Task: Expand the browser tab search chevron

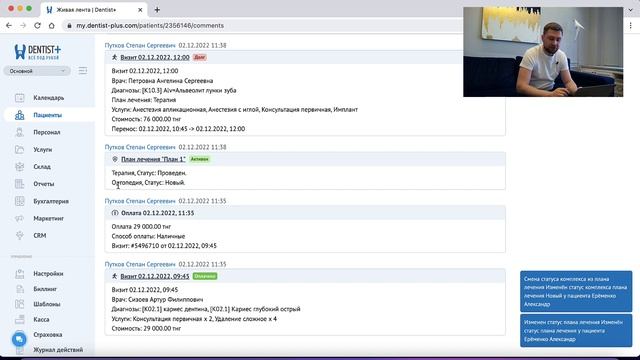Action: [631, 10]
